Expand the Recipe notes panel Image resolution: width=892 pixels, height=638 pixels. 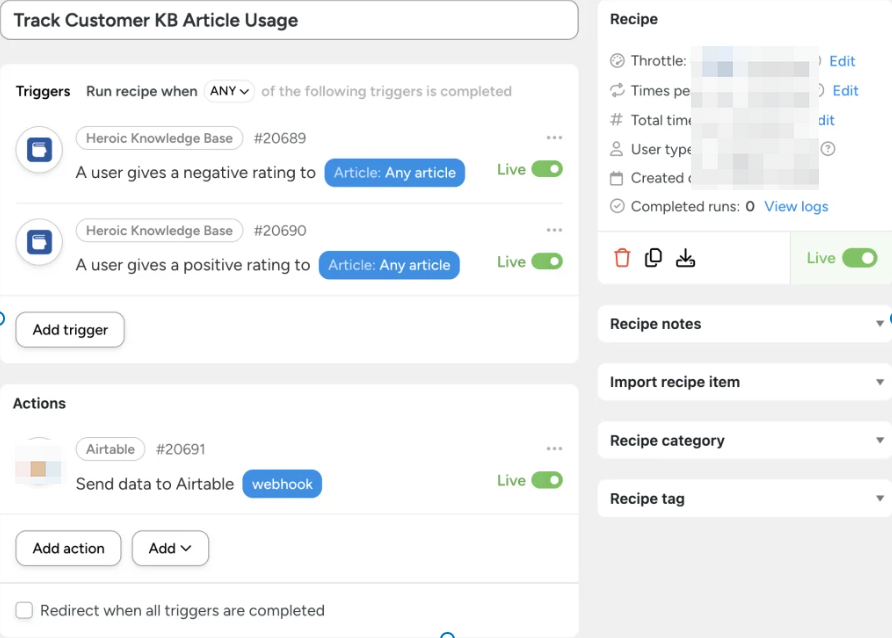click(745, 324)
